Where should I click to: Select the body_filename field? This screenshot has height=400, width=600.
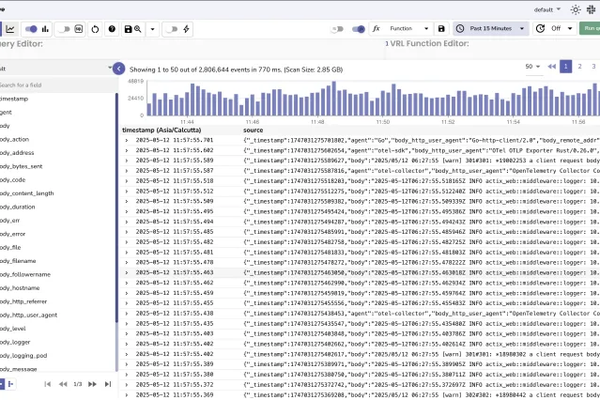(x=18, y=261)
